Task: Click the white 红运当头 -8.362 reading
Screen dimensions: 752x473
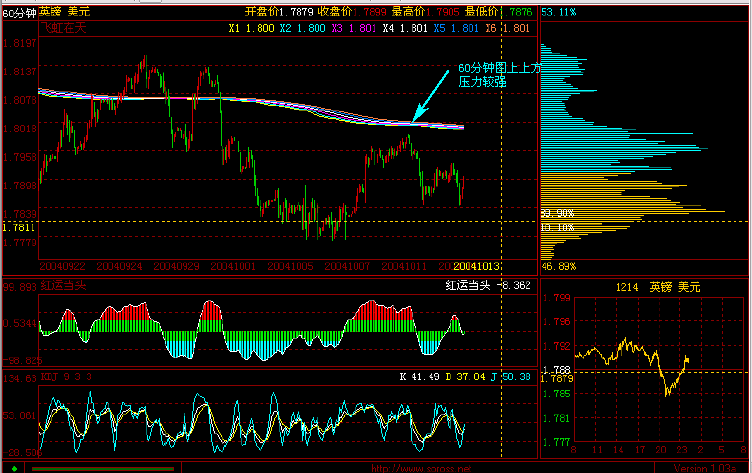Action: click(x=488, y=285)
